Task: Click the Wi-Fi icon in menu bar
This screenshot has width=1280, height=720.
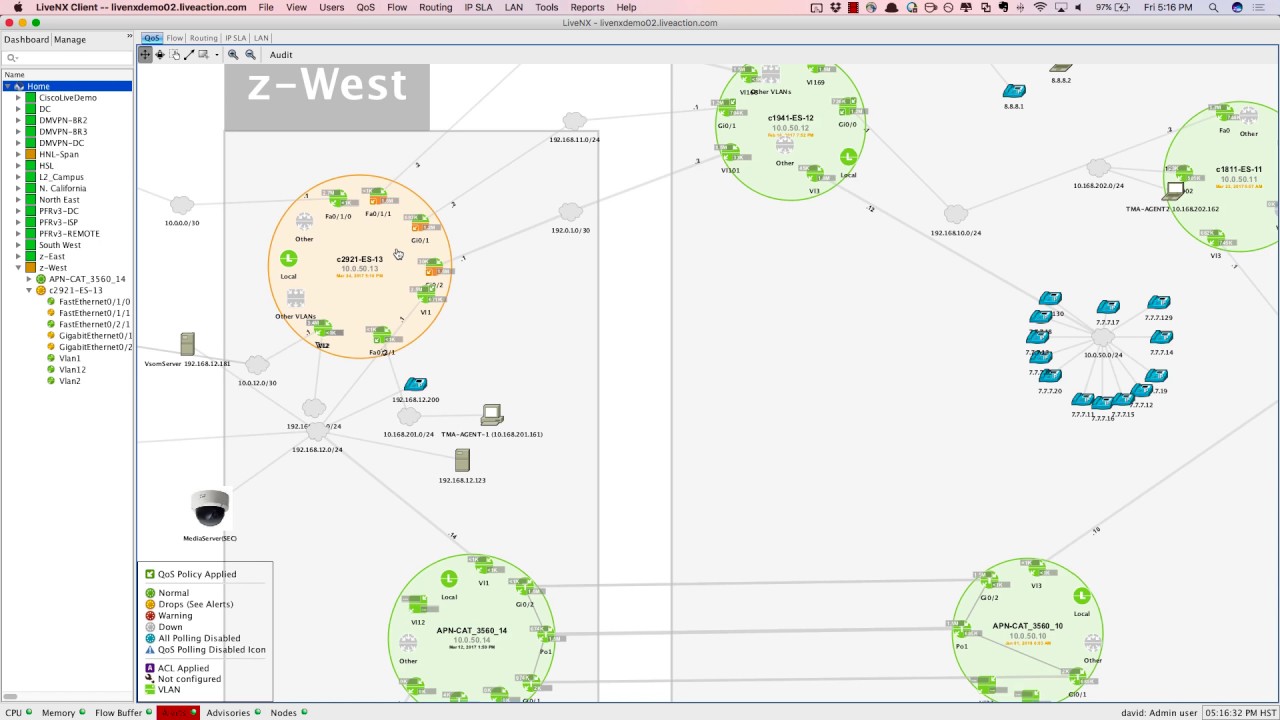Action: (x=1040, y=7)
